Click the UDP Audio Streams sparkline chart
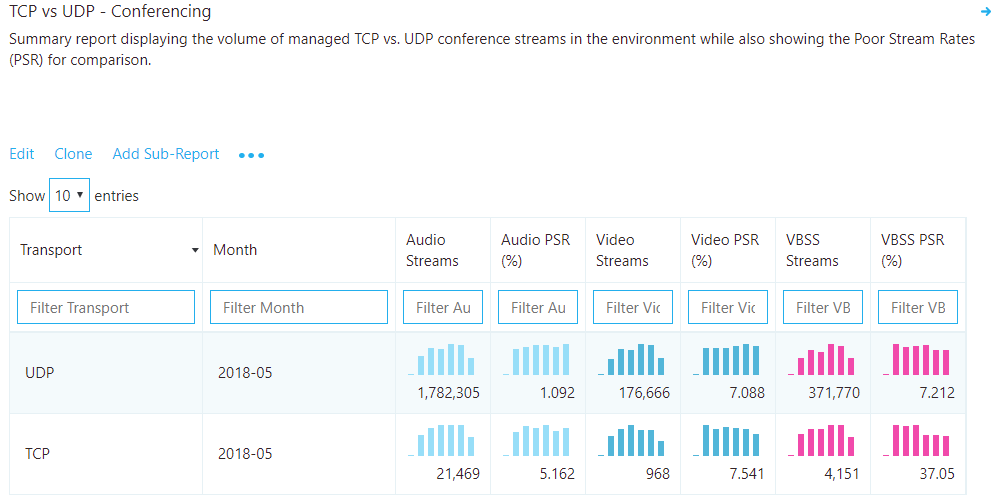The width and height of the screenshot is (993, 504). [443, 360]
